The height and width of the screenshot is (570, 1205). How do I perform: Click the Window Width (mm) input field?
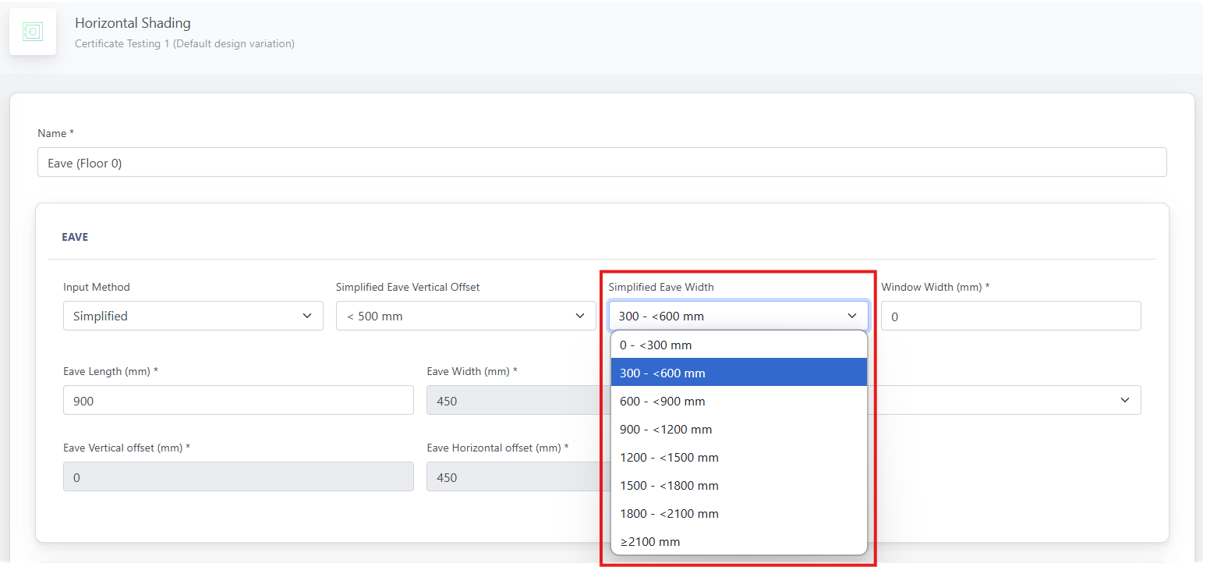click(x=1011, y=316)
